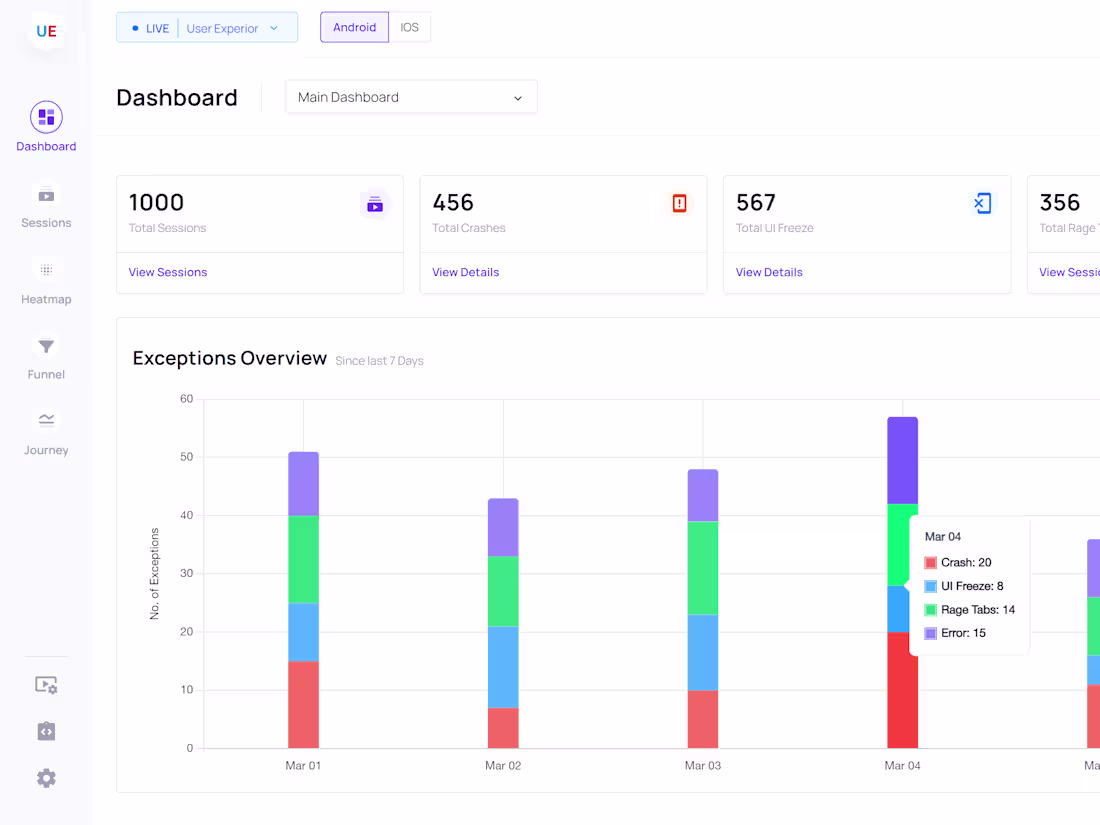Image resolution: width=1100 pixels, height=825 pixels.
Task: Open the Journey sidebar icon
Action: 46,421
